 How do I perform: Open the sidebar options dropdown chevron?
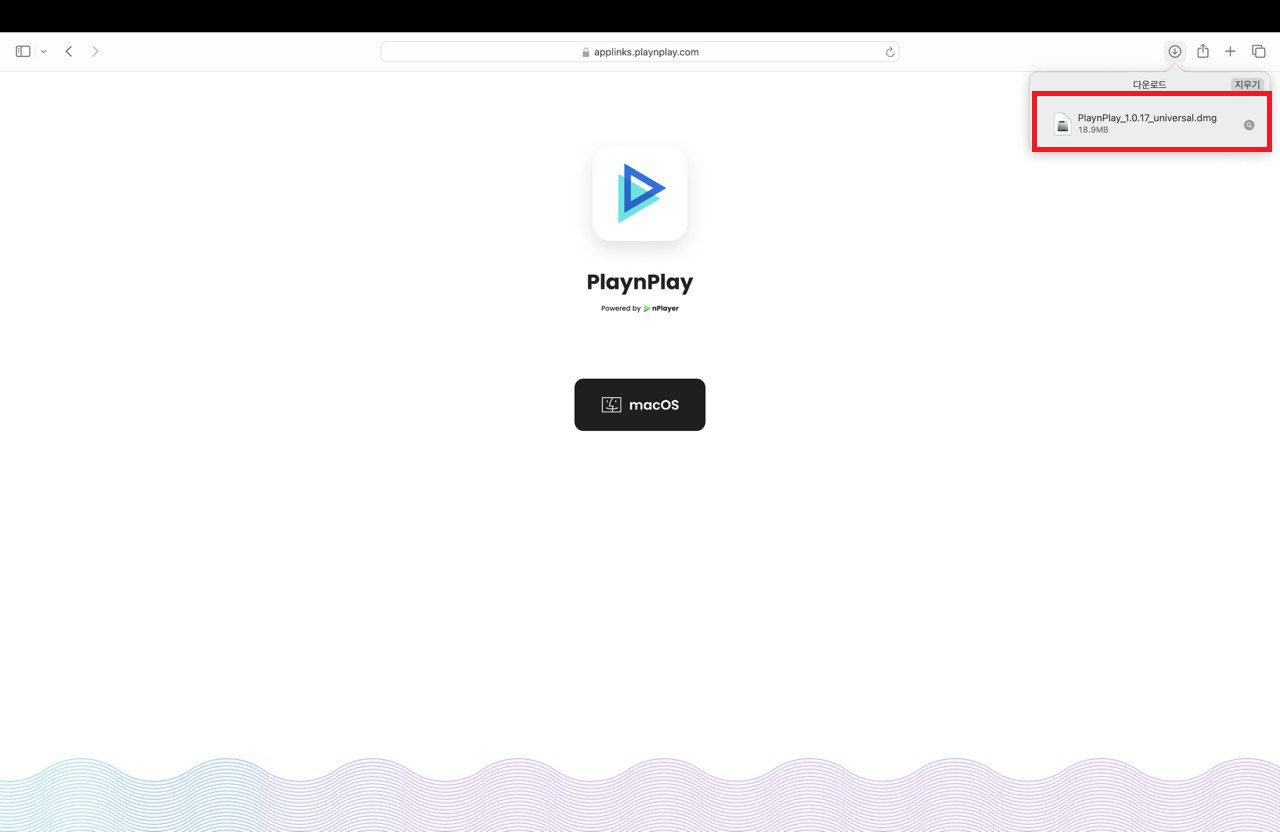pos(43,51)
